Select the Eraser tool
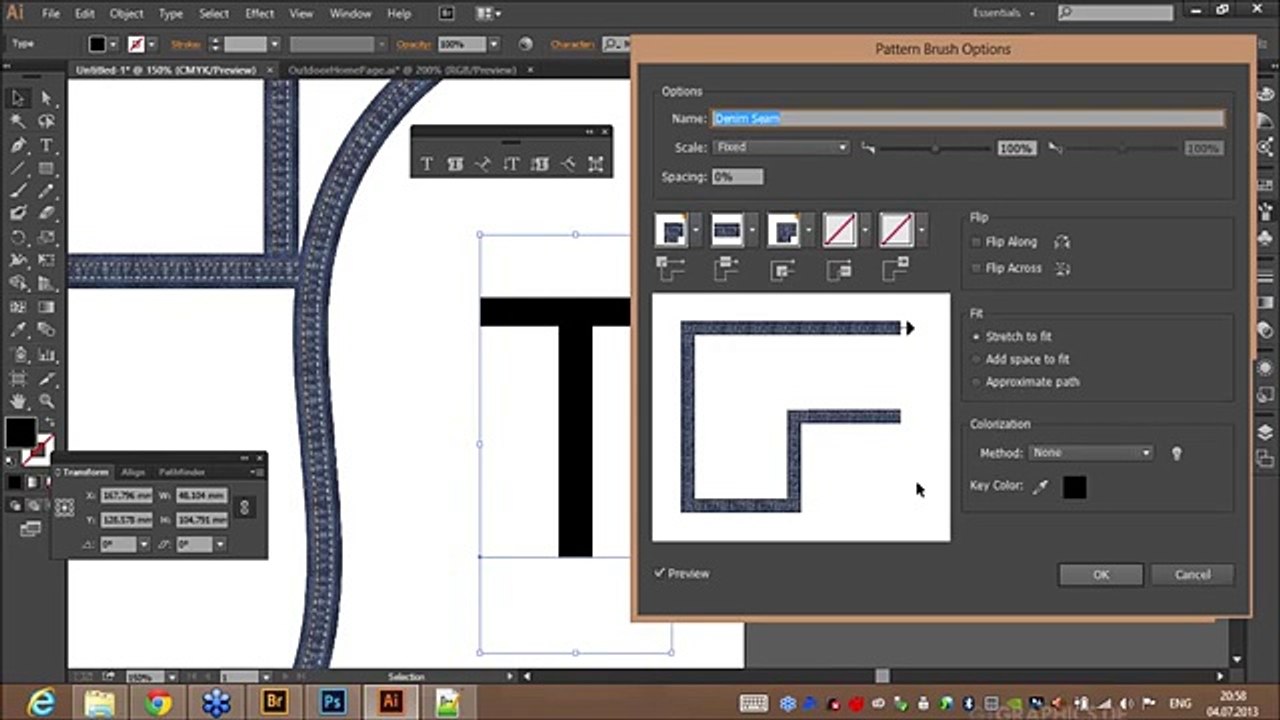Viewport: 1280px width, 720px height. point(46,213)
